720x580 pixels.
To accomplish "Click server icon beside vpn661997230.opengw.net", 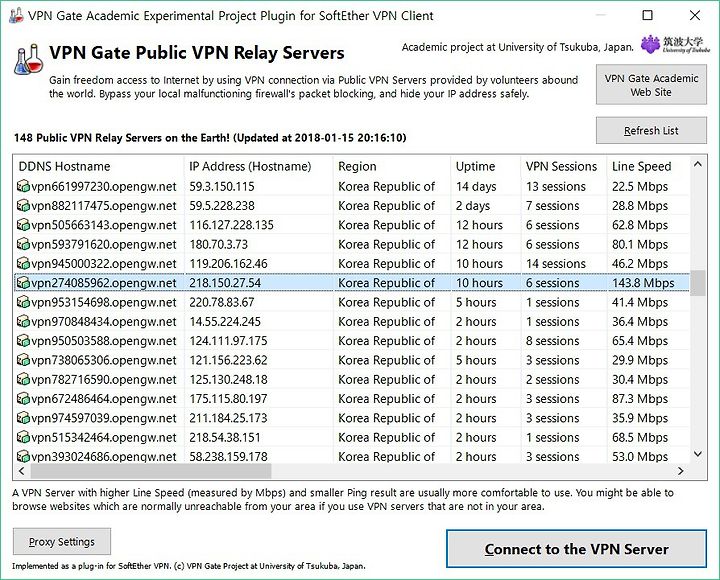I will tap(23, 186).
